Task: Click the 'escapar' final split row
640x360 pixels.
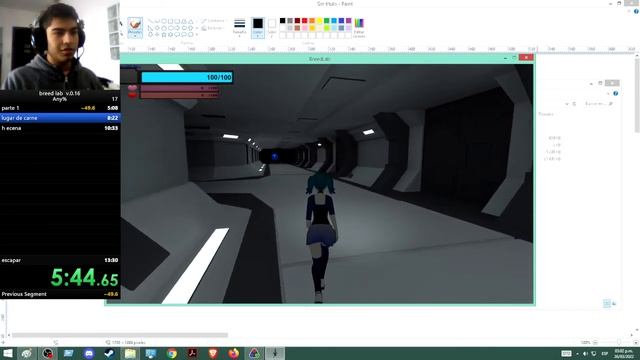Action: pyautogui.click(x=60, y=260)
